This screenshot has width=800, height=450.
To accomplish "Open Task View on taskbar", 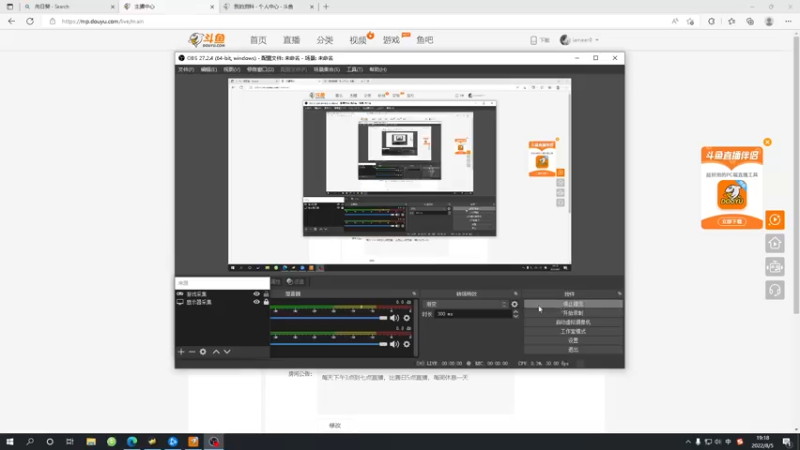I will (70, 441).
